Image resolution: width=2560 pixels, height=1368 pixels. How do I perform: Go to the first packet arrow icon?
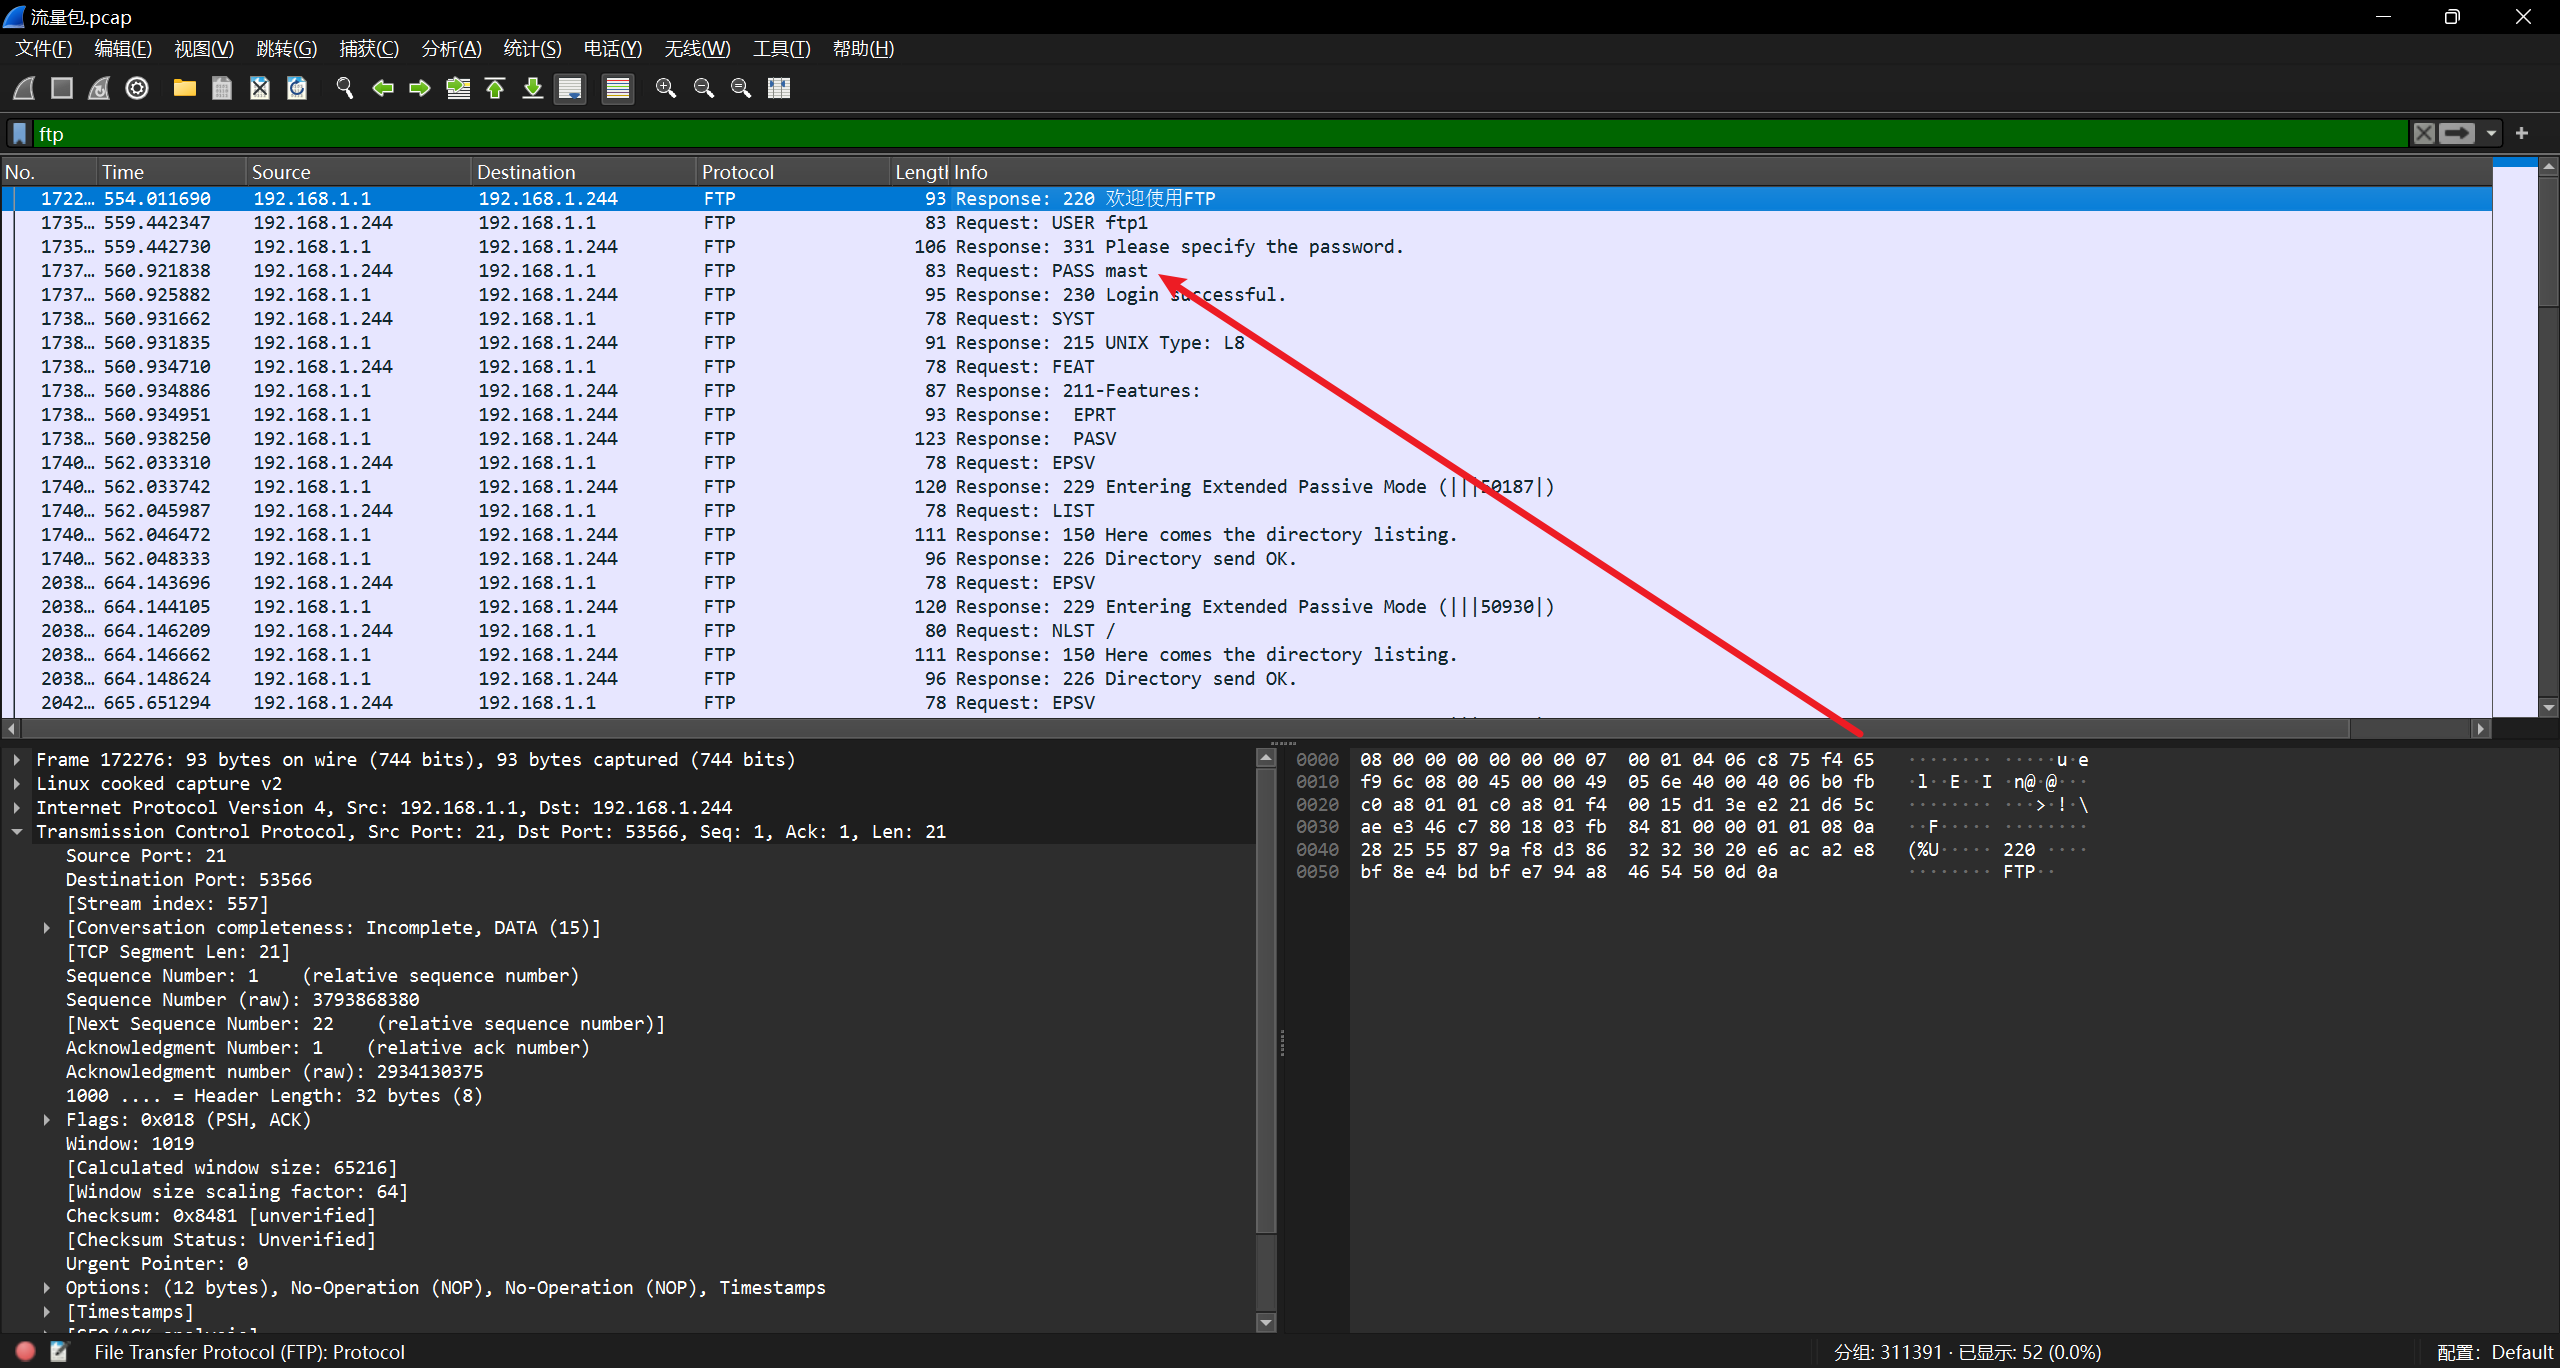click(495, 89)
